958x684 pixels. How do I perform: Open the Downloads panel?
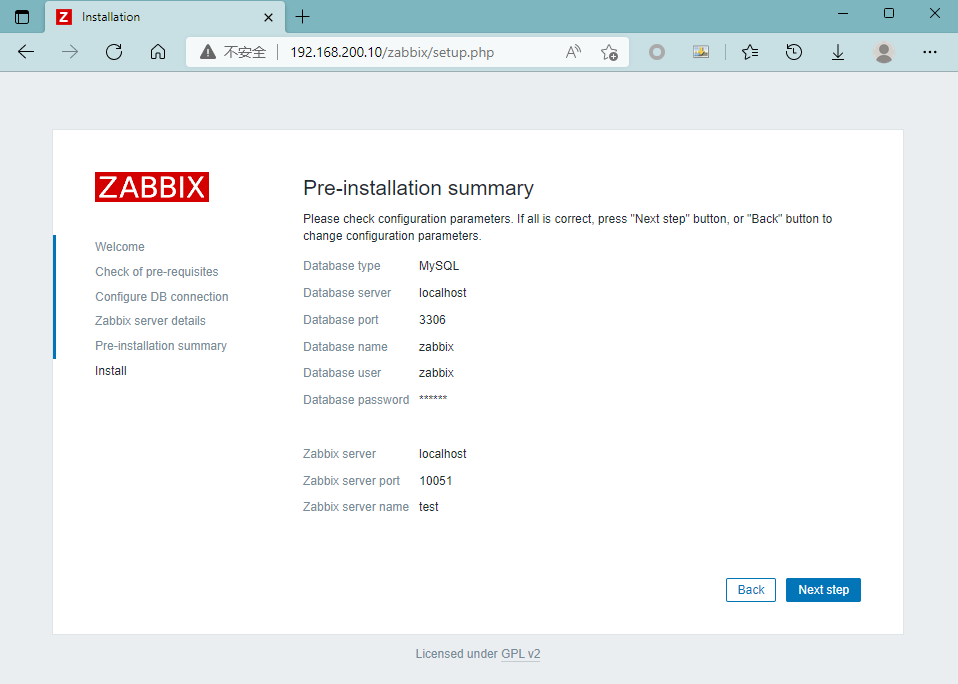838,53
